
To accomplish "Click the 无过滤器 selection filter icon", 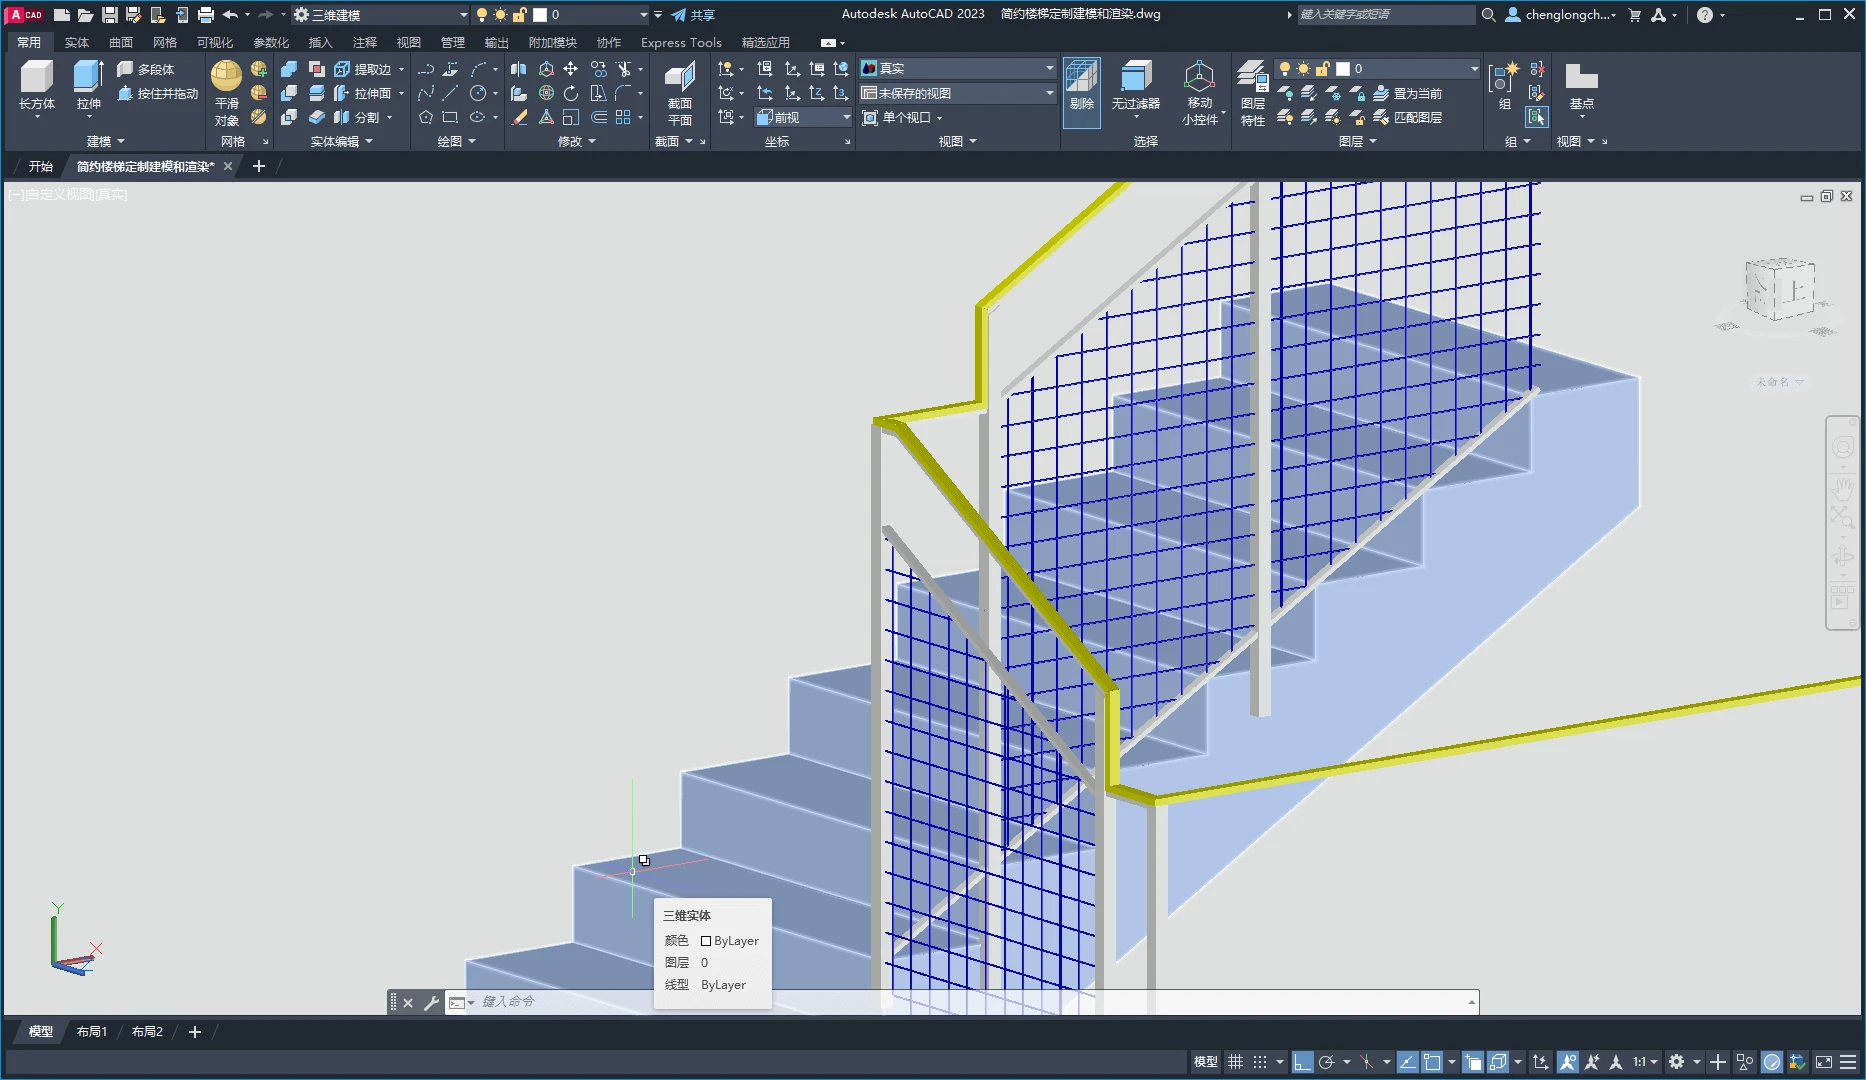I will click(x=1135, y=78).
